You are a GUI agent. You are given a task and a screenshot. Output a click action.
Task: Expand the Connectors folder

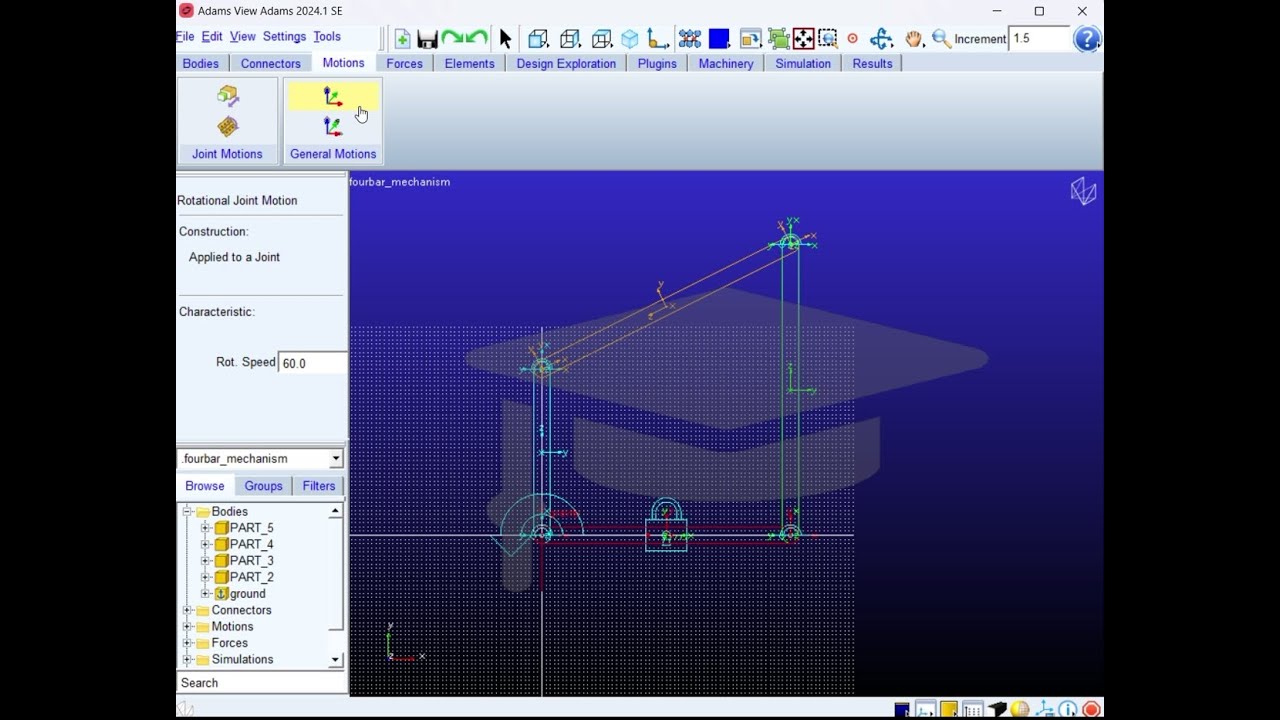coord(187,610)
